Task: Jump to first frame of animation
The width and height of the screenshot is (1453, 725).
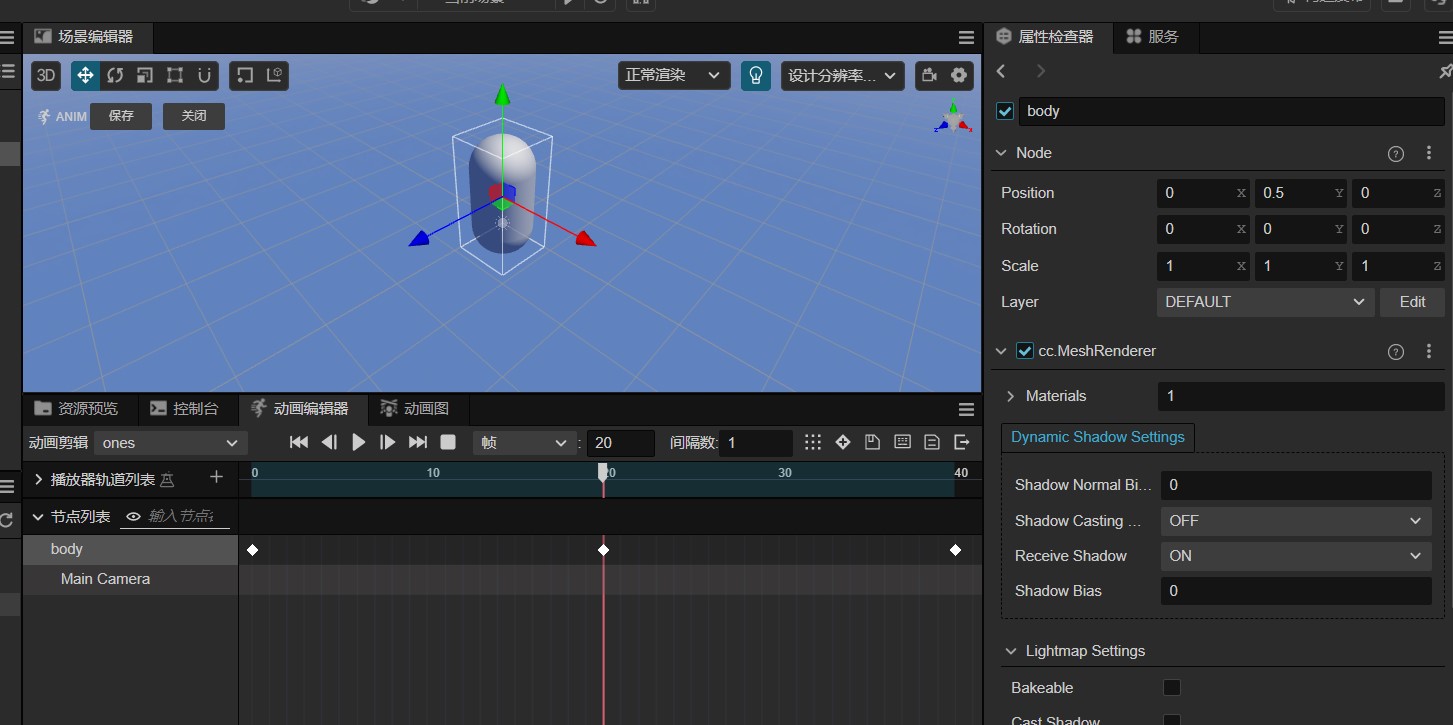Action: tap(298, 442)
